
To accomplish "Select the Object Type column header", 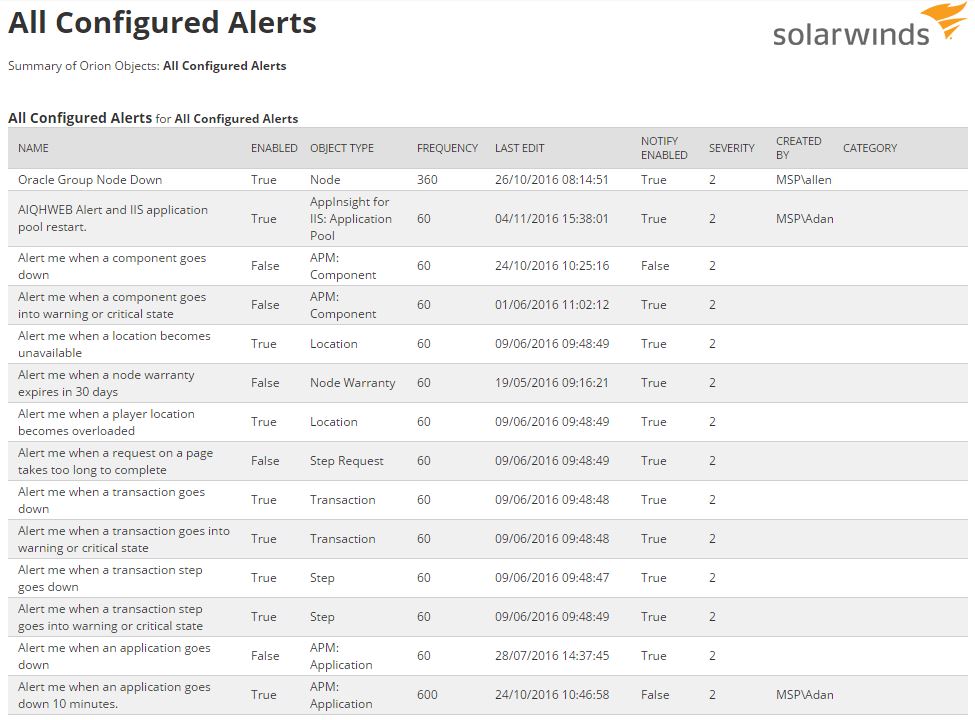I will [342, 148].
